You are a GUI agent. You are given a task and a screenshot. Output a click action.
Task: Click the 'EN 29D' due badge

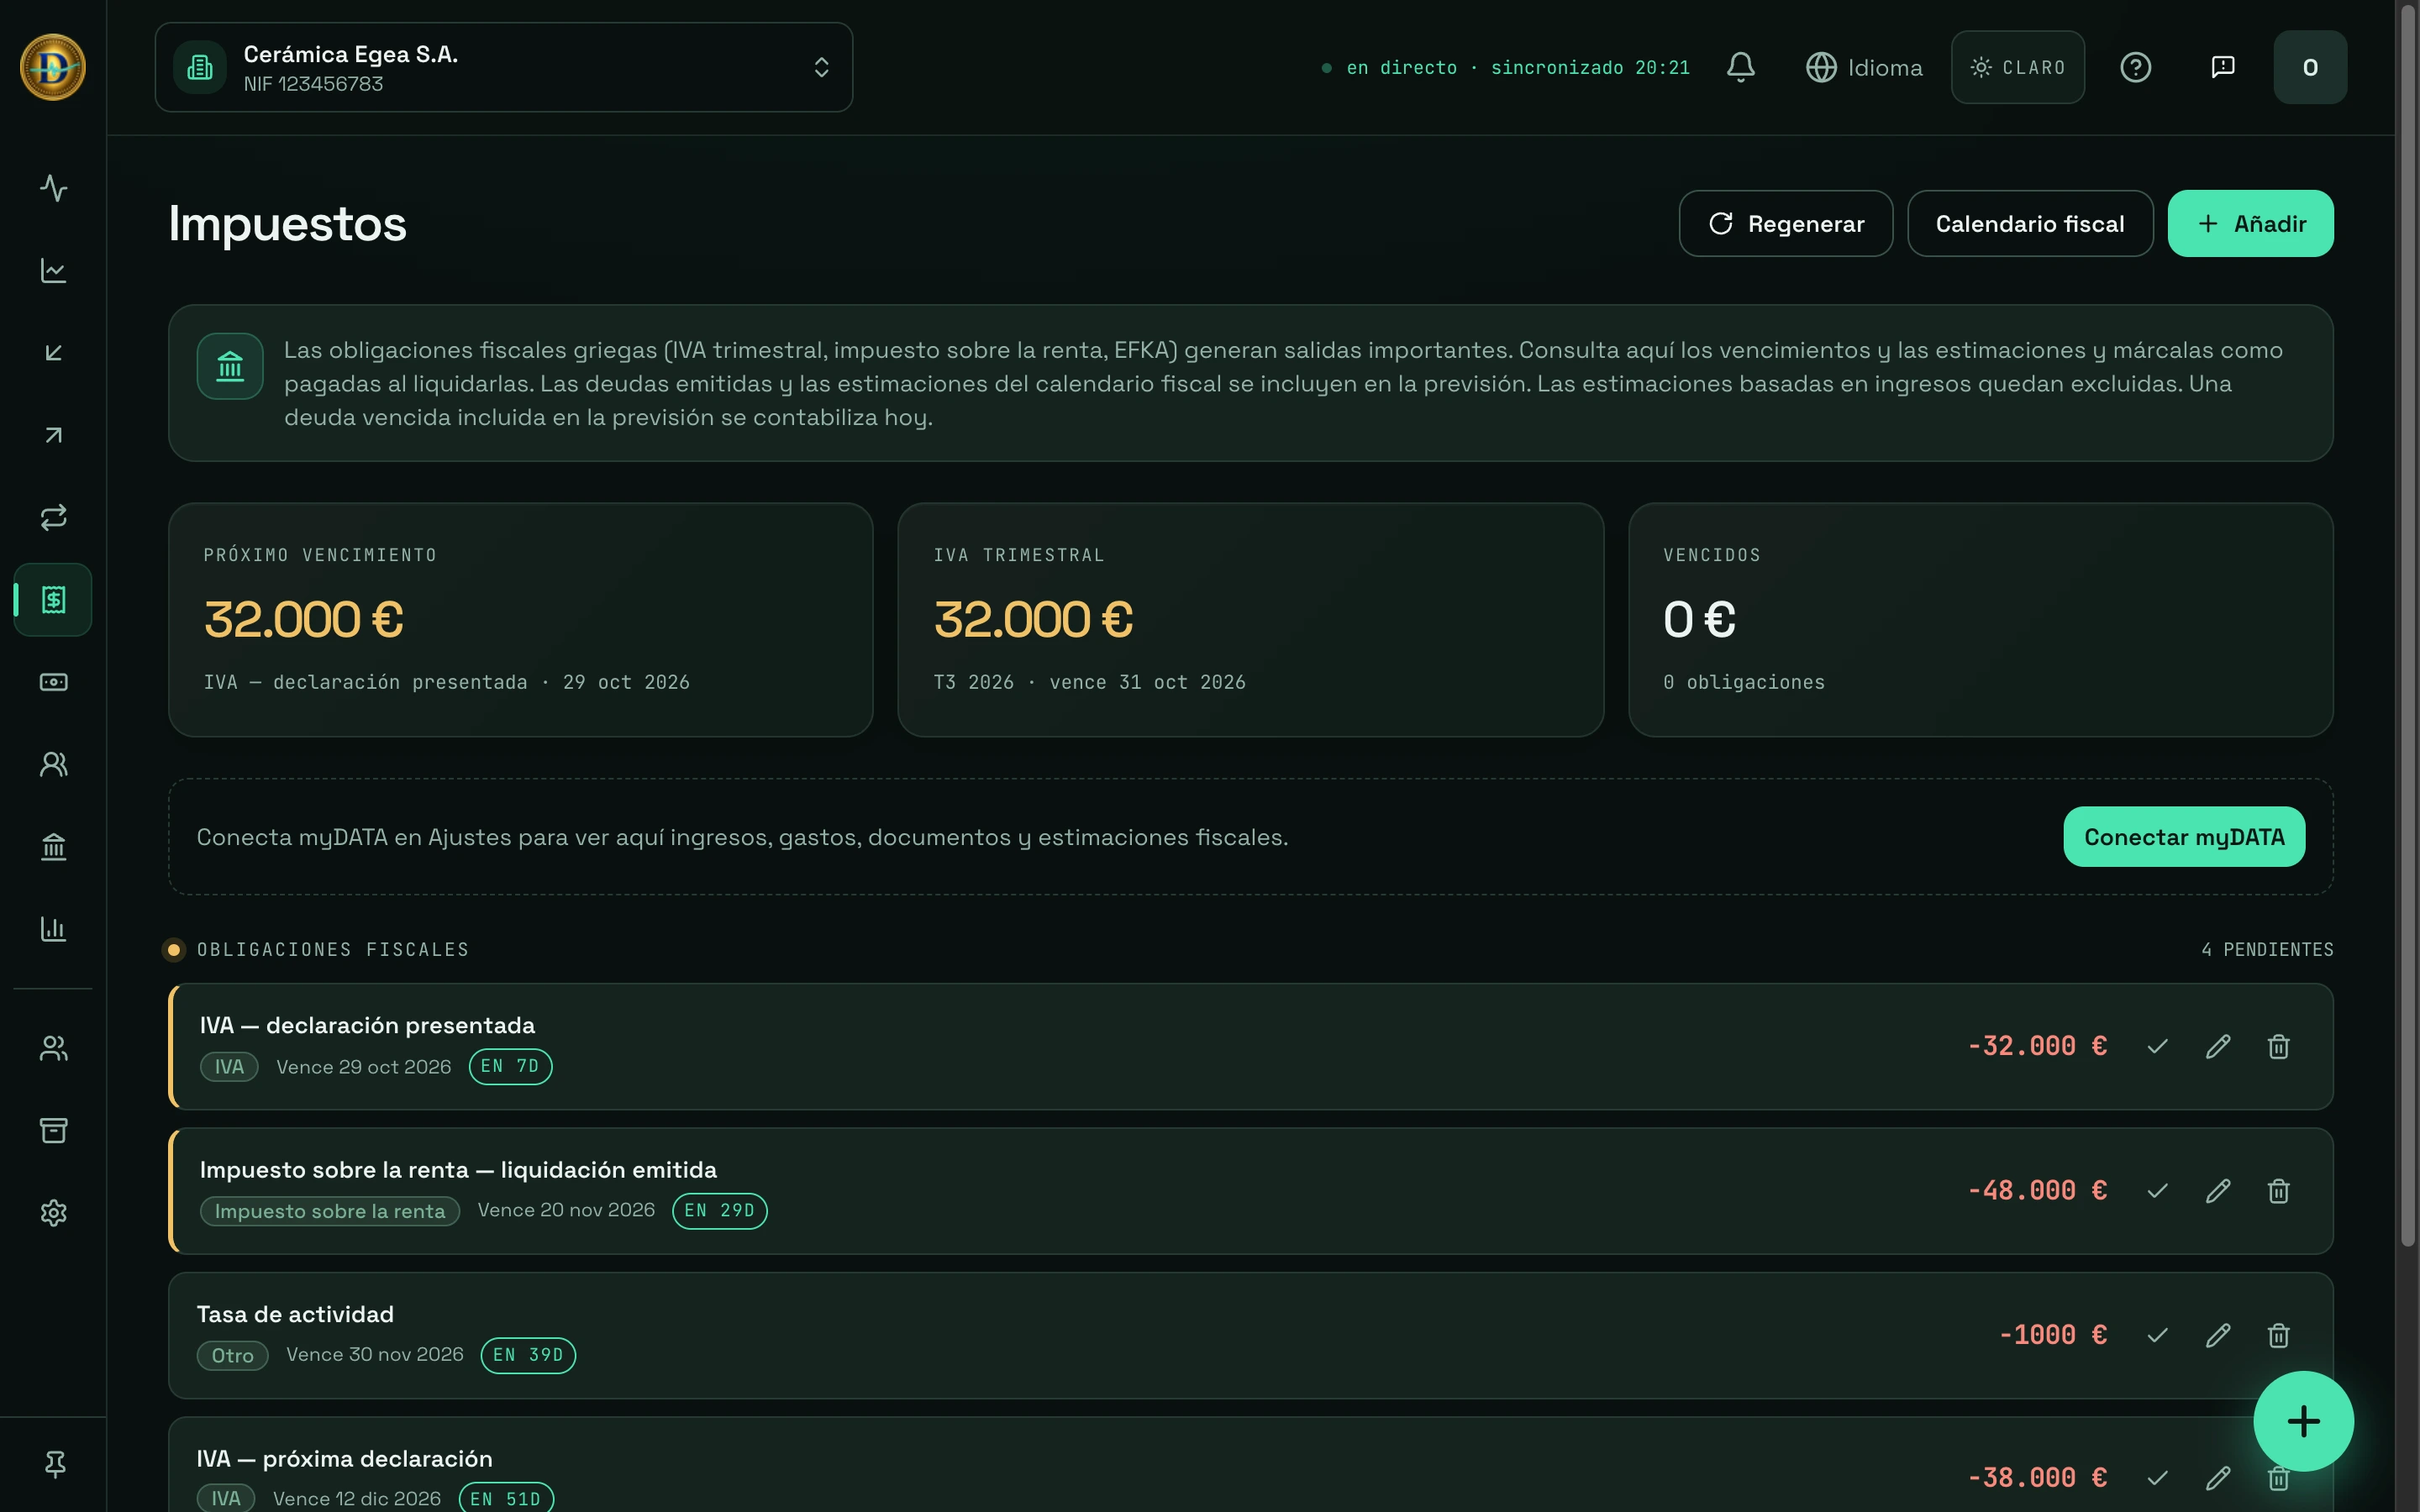[719, 1210]
